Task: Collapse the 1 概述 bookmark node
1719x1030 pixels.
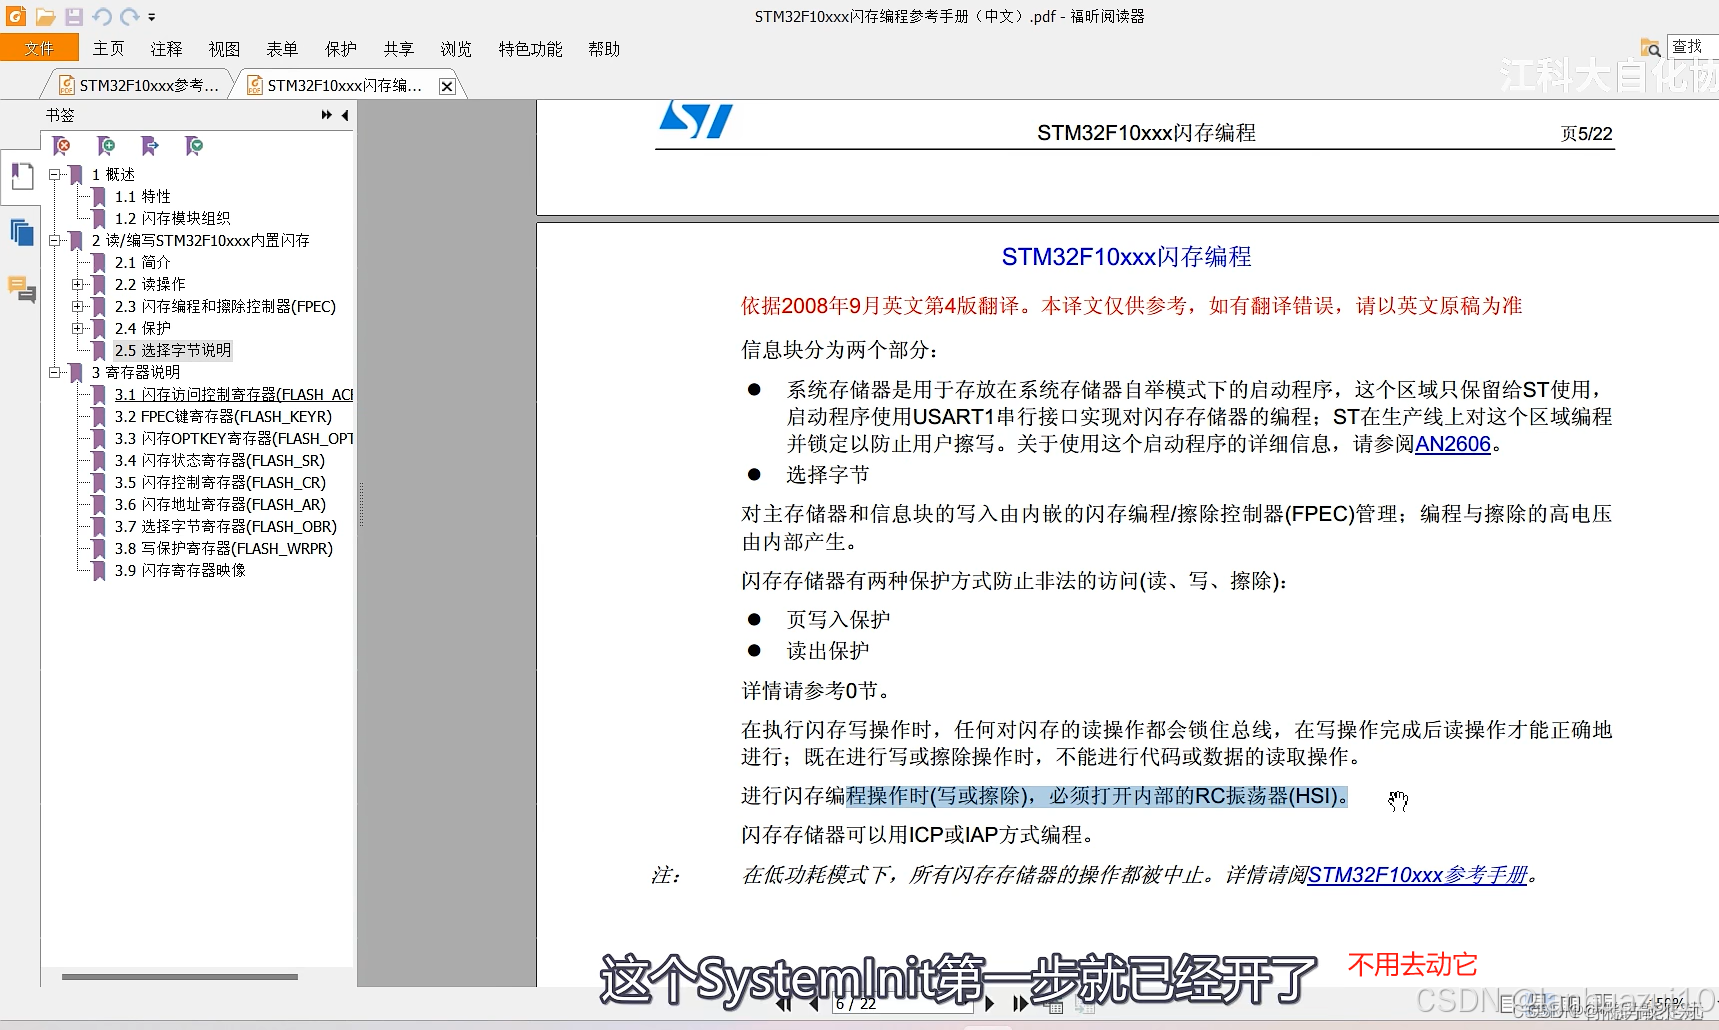Action: [x=55, y=174]
